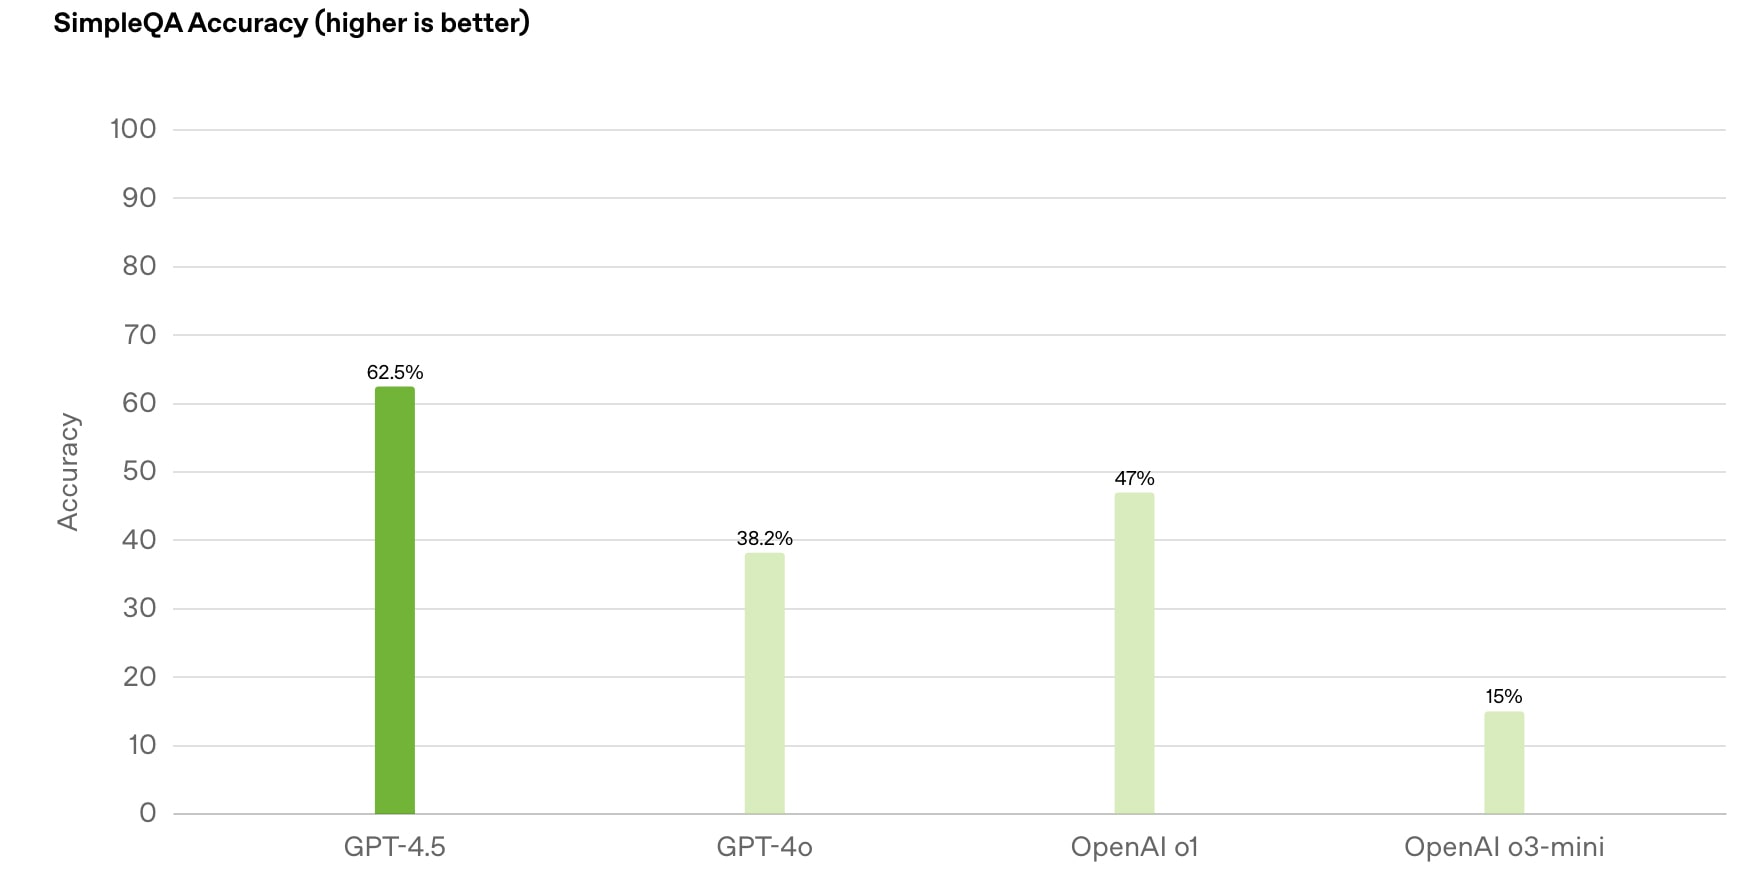Click the dark green GPT-4.5 bar

tap(395, 600)
